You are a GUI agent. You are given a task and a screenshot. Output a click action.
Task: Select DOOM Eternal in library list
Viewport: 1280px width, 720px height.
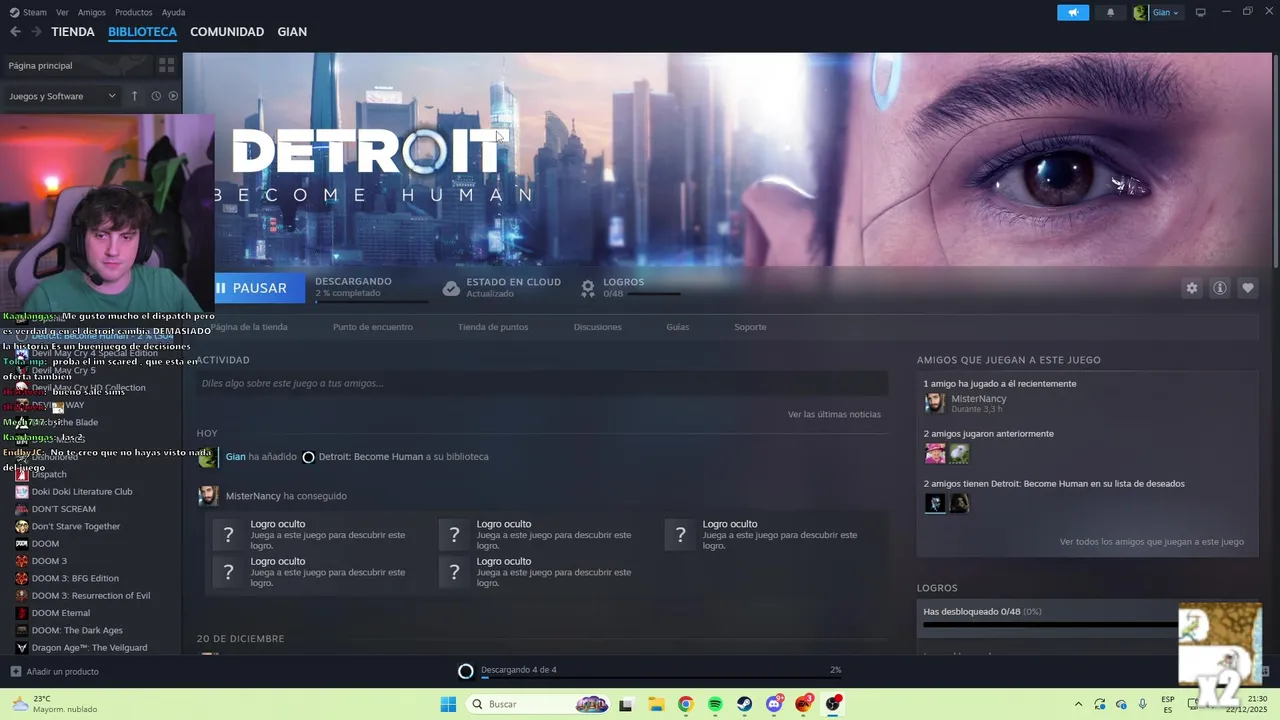tap(61, 613)
